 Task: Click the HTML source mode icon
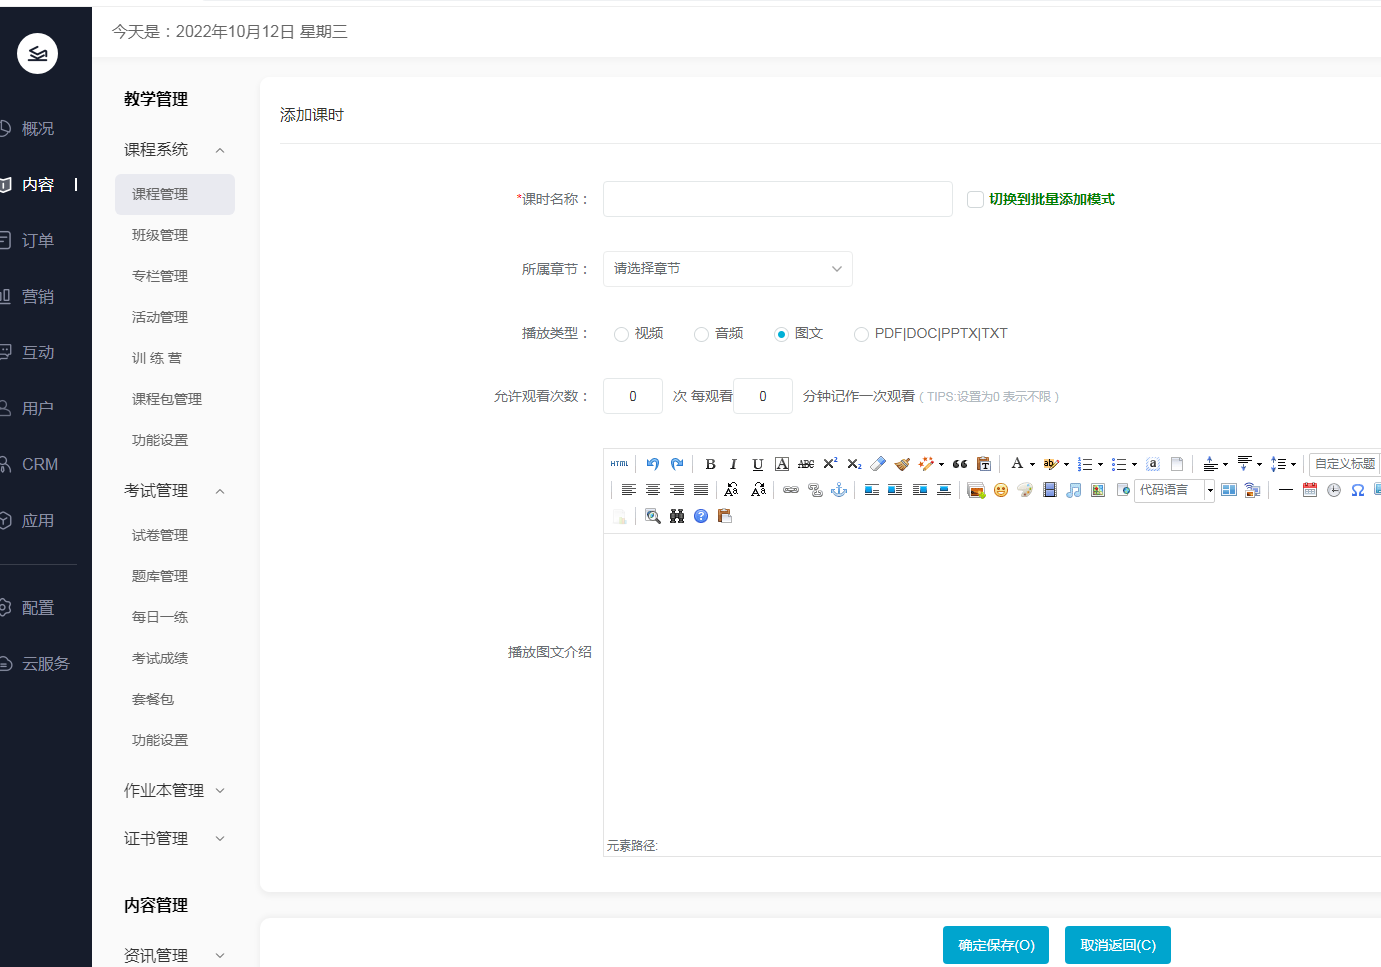(x=620, y=464)
